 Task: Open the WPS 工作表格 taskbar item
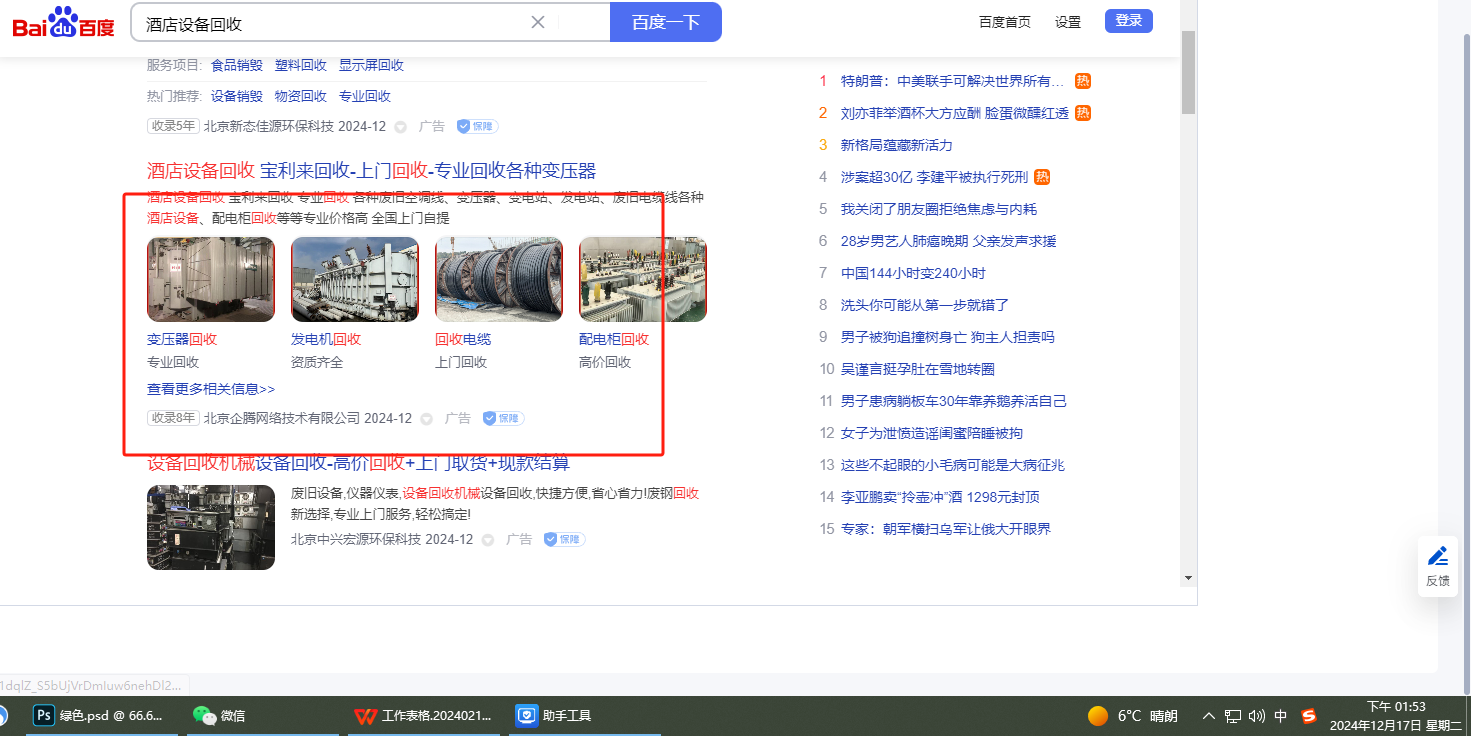click(x=423, y=716)
